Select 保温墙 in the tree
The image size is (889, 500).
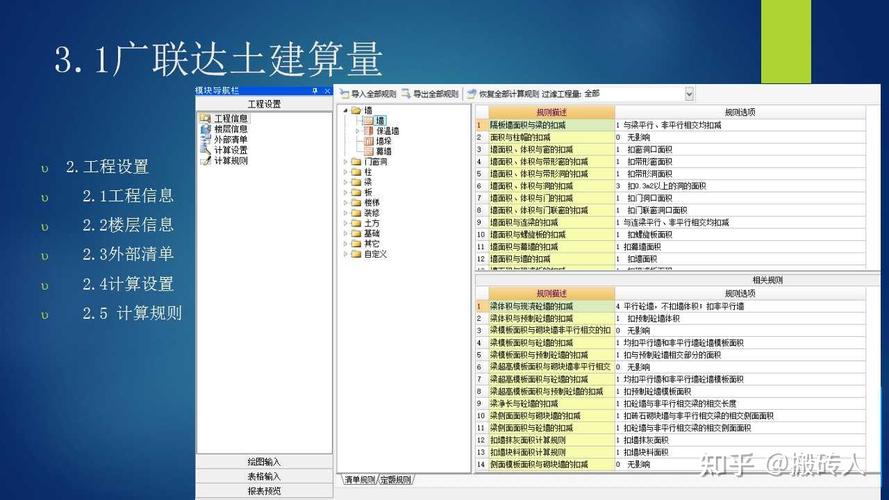point(388,131)
